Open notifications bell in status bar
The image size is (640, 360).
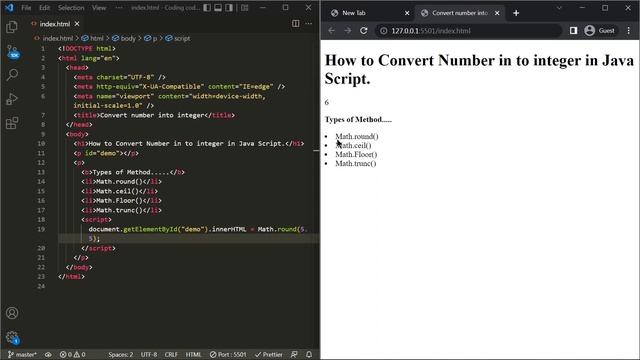pos(309,355)
